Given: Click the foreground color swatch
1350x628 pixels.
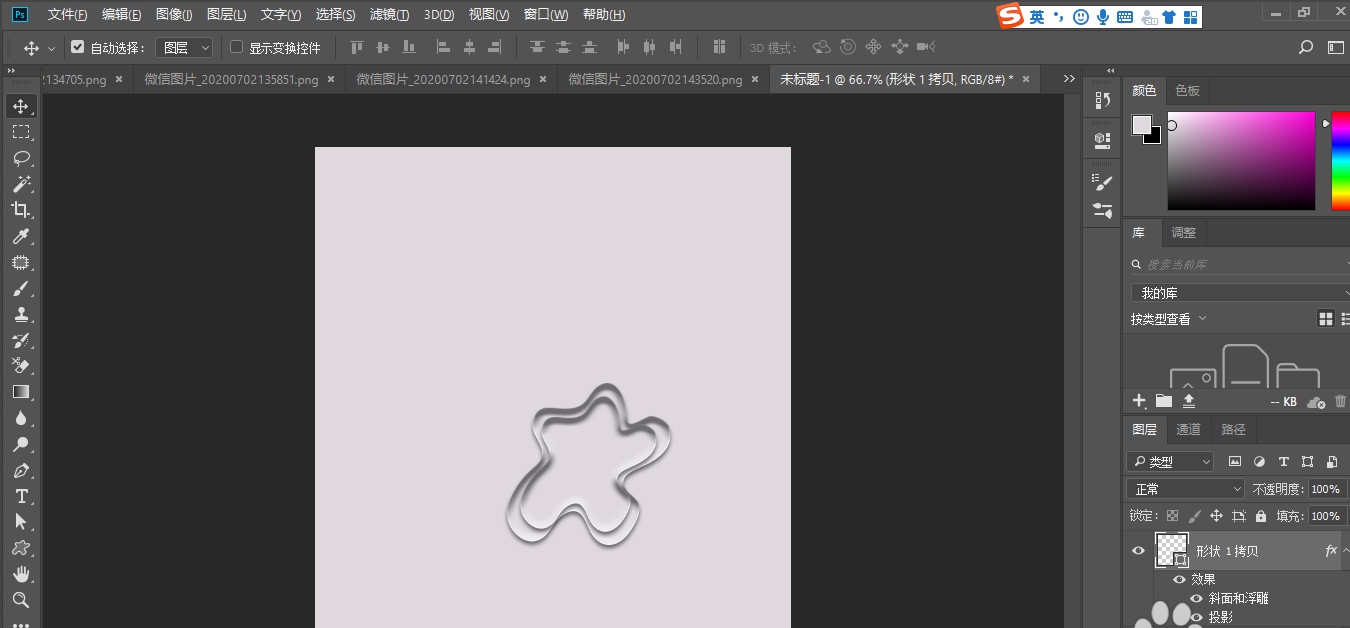Looking at the screenshot, I should point(1141,124).
